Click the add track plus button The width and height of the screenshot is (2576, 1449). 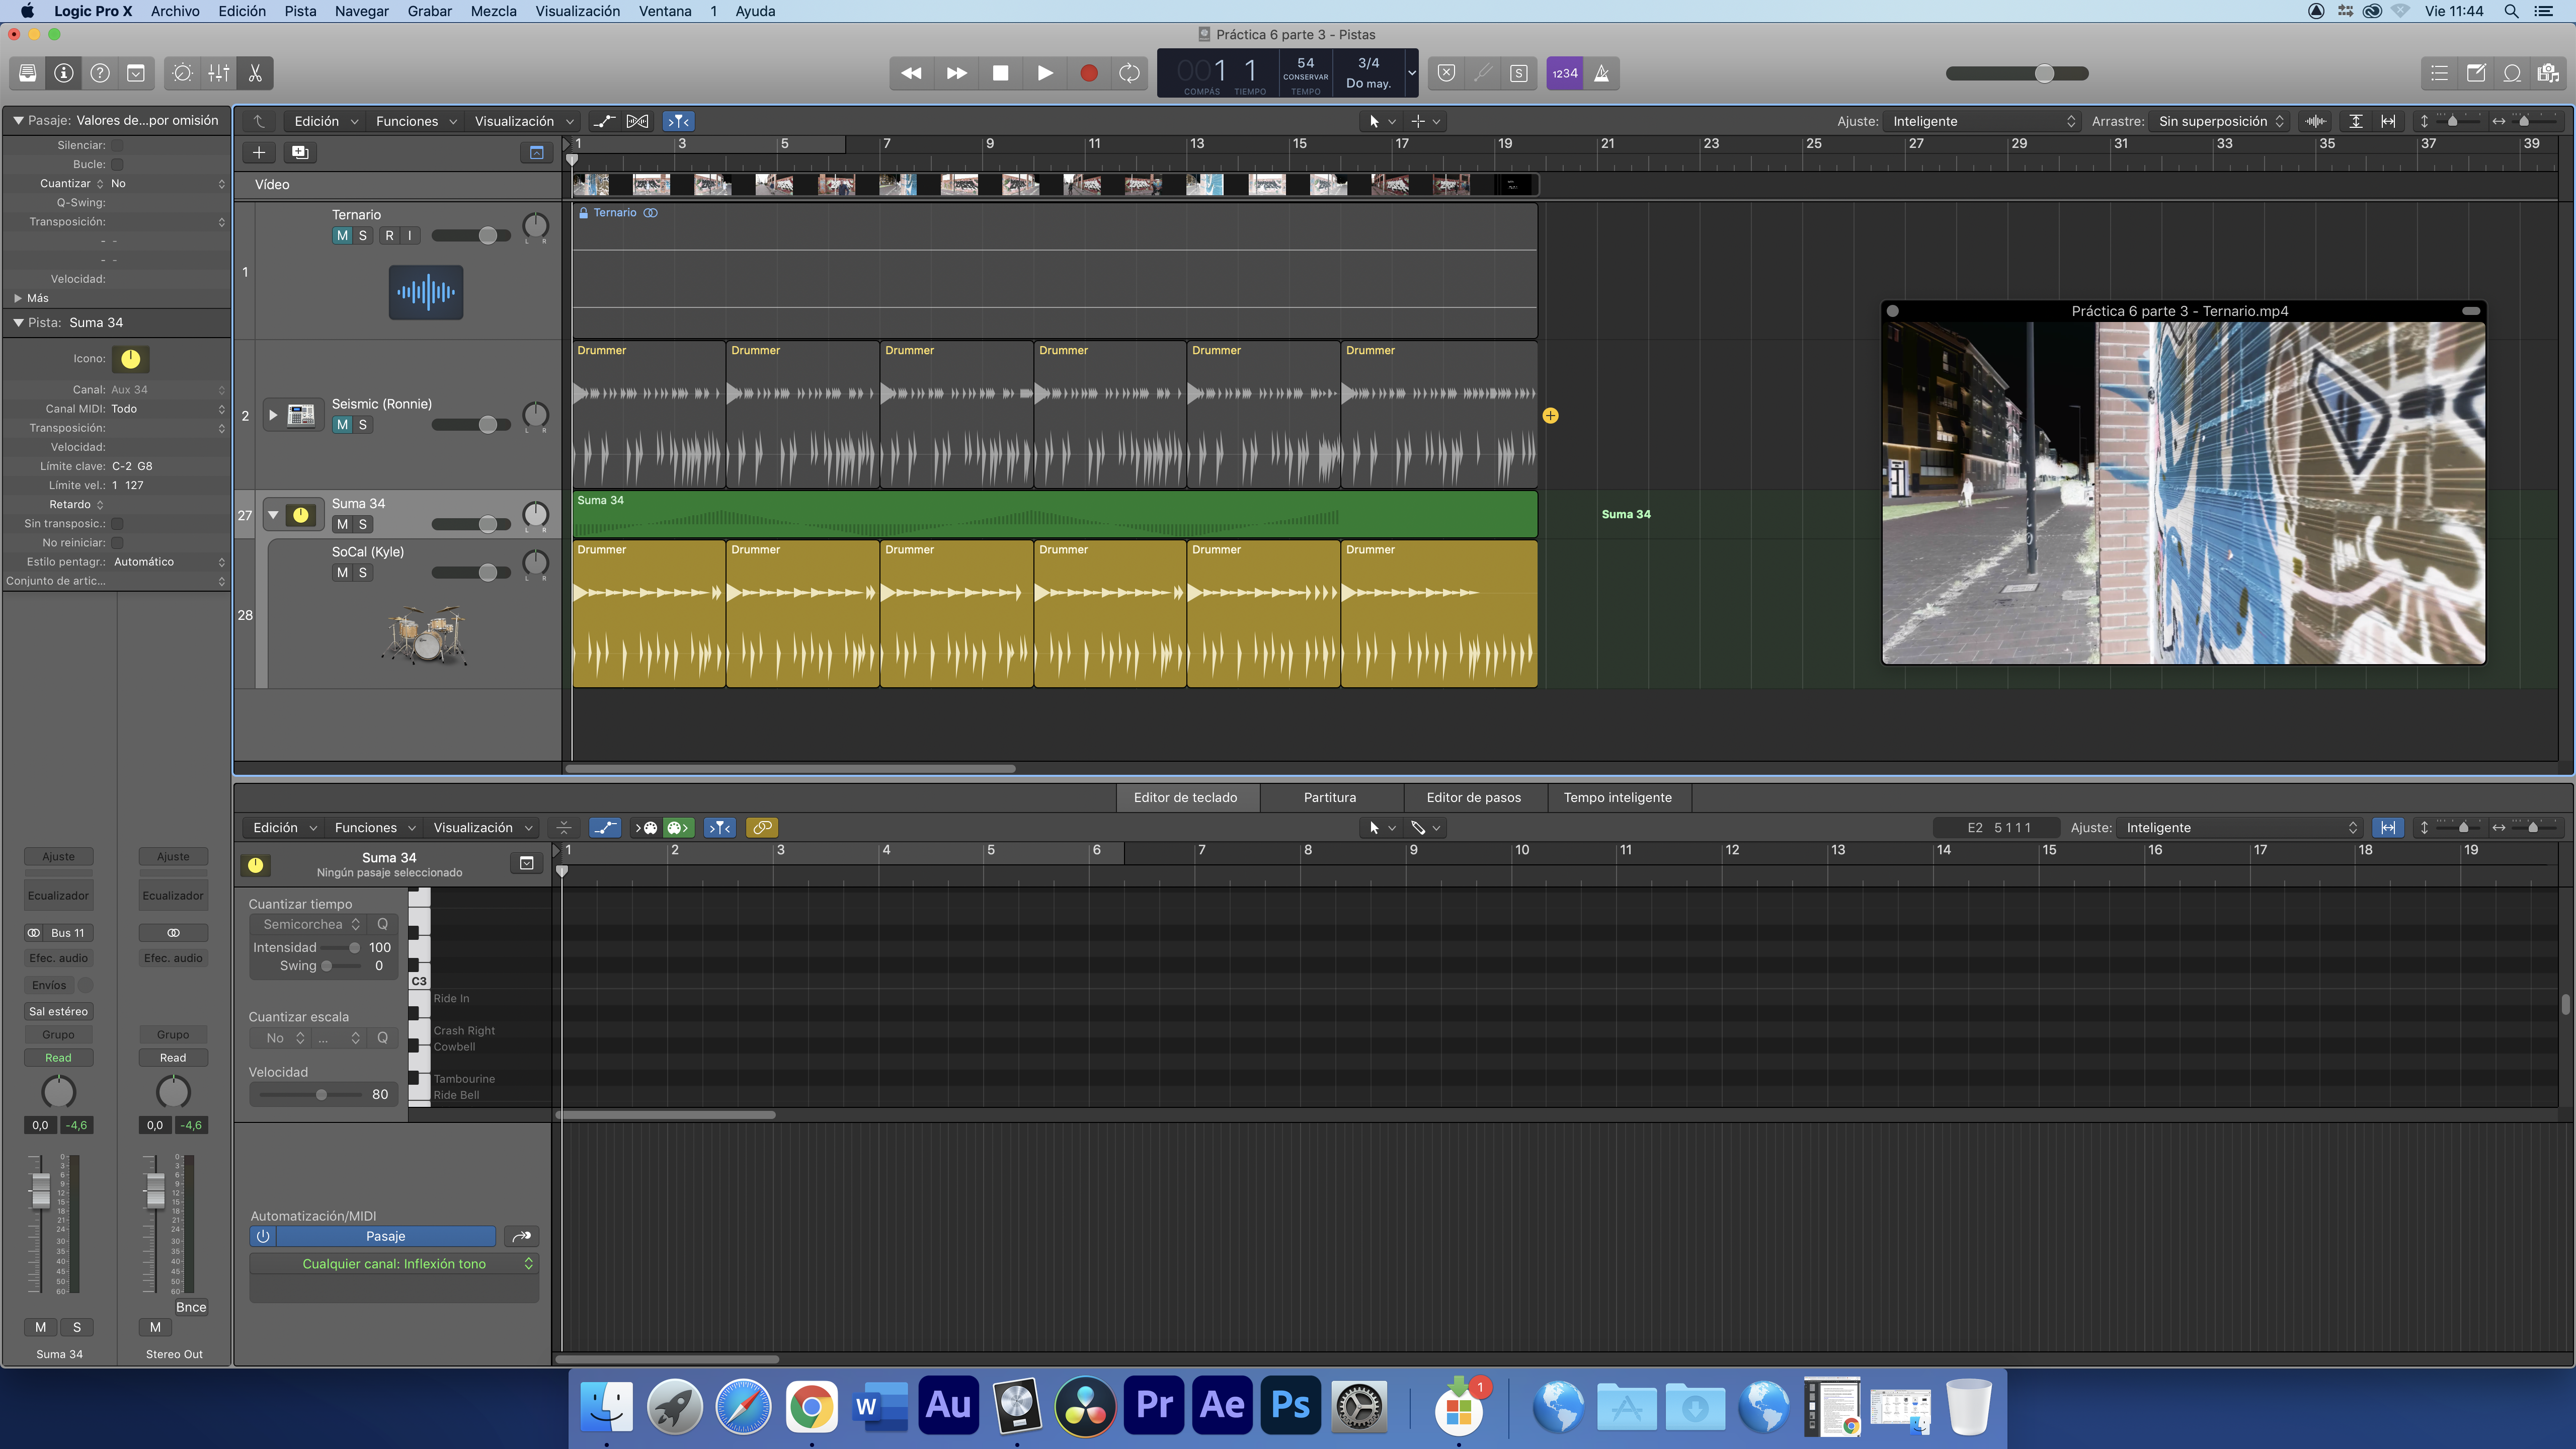258,152
